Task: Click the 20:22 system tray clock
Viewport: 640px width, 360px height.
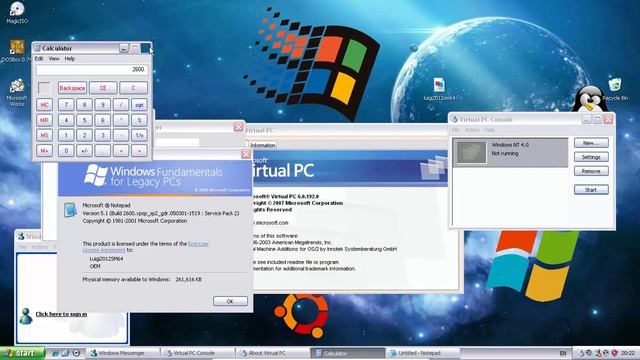Action: pos(628,353)
